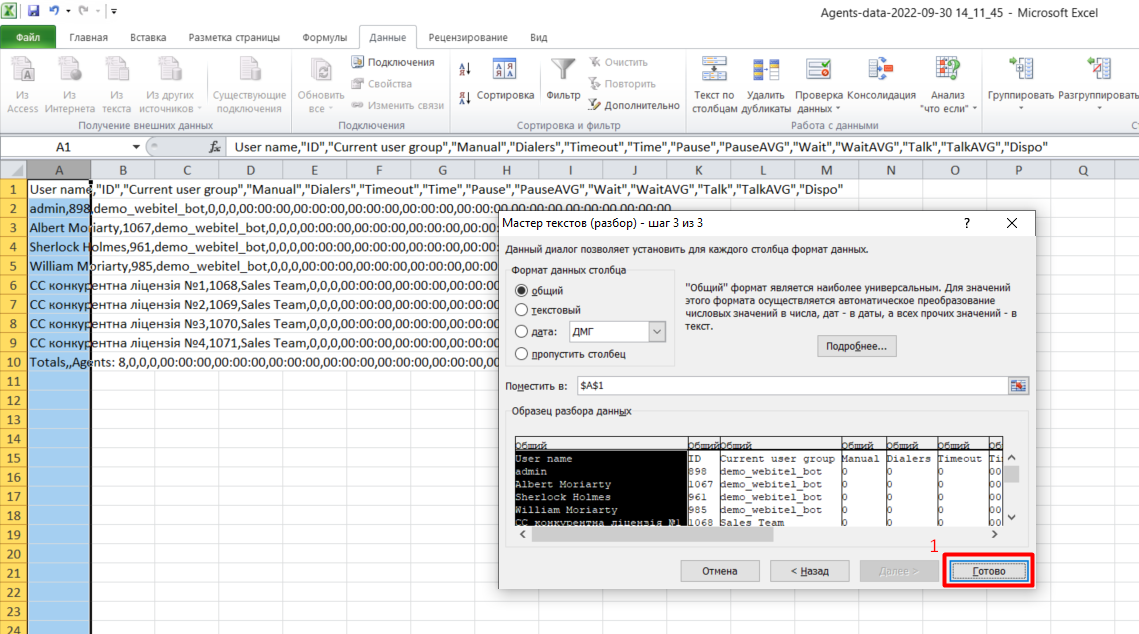1139x634 pixels.
Task: Open the Sort (Сортировка) dialog
Action: coord(505,80)
